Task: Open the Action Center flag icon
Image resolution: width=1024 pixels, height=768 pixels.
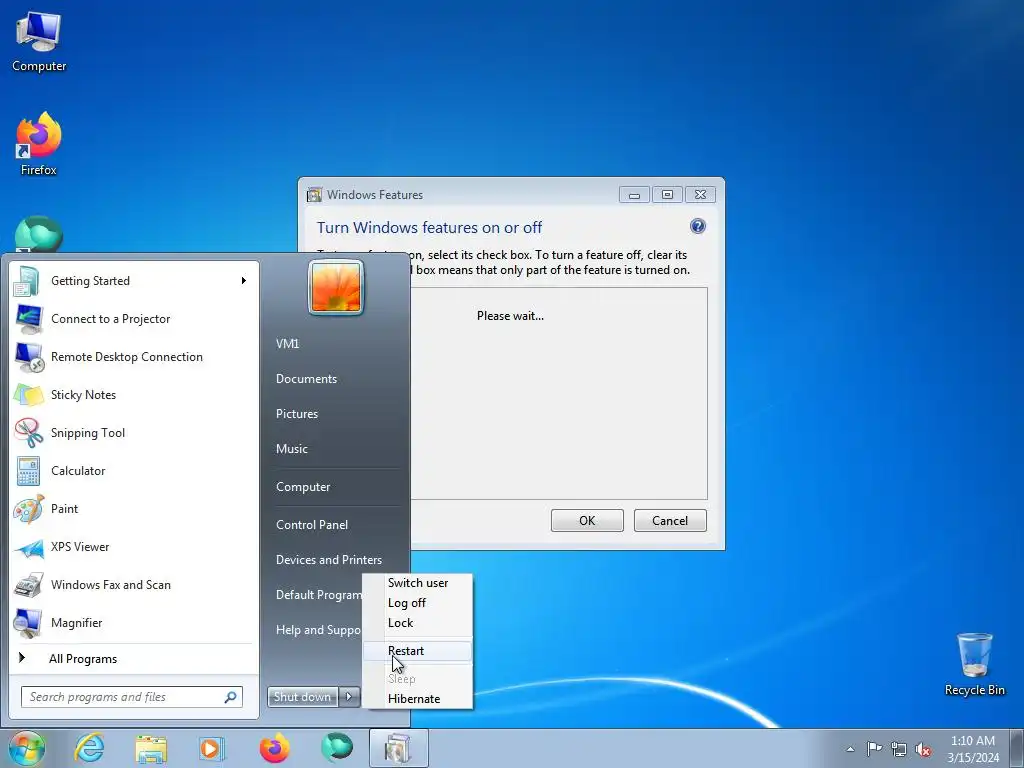Action: 874,748
